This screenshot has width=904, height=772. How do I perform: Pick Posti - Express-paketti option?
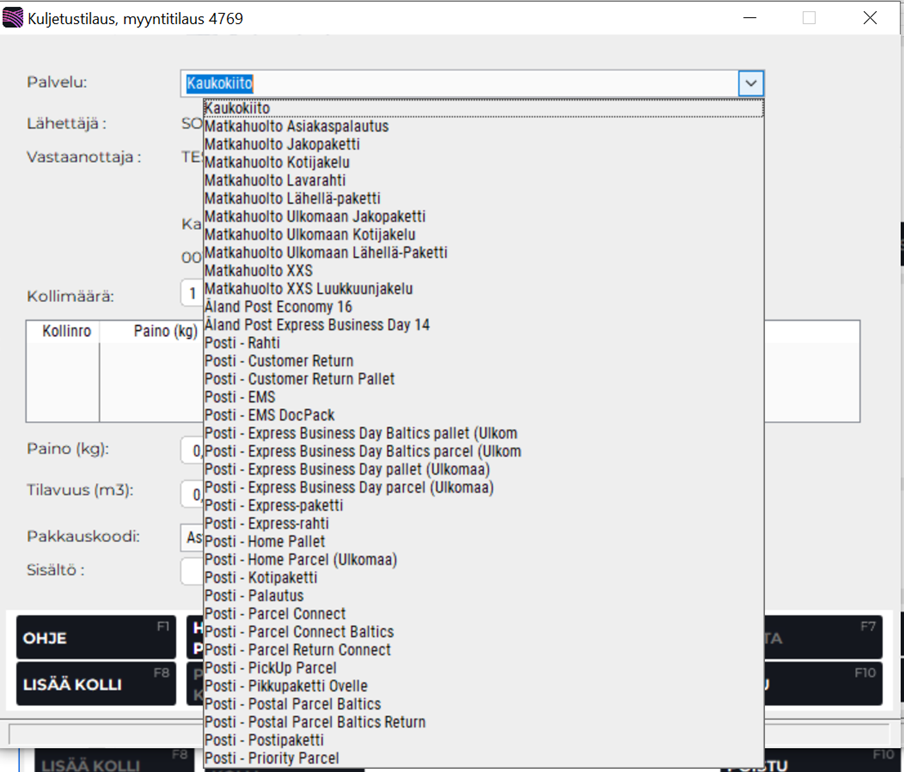coord(273,505)
